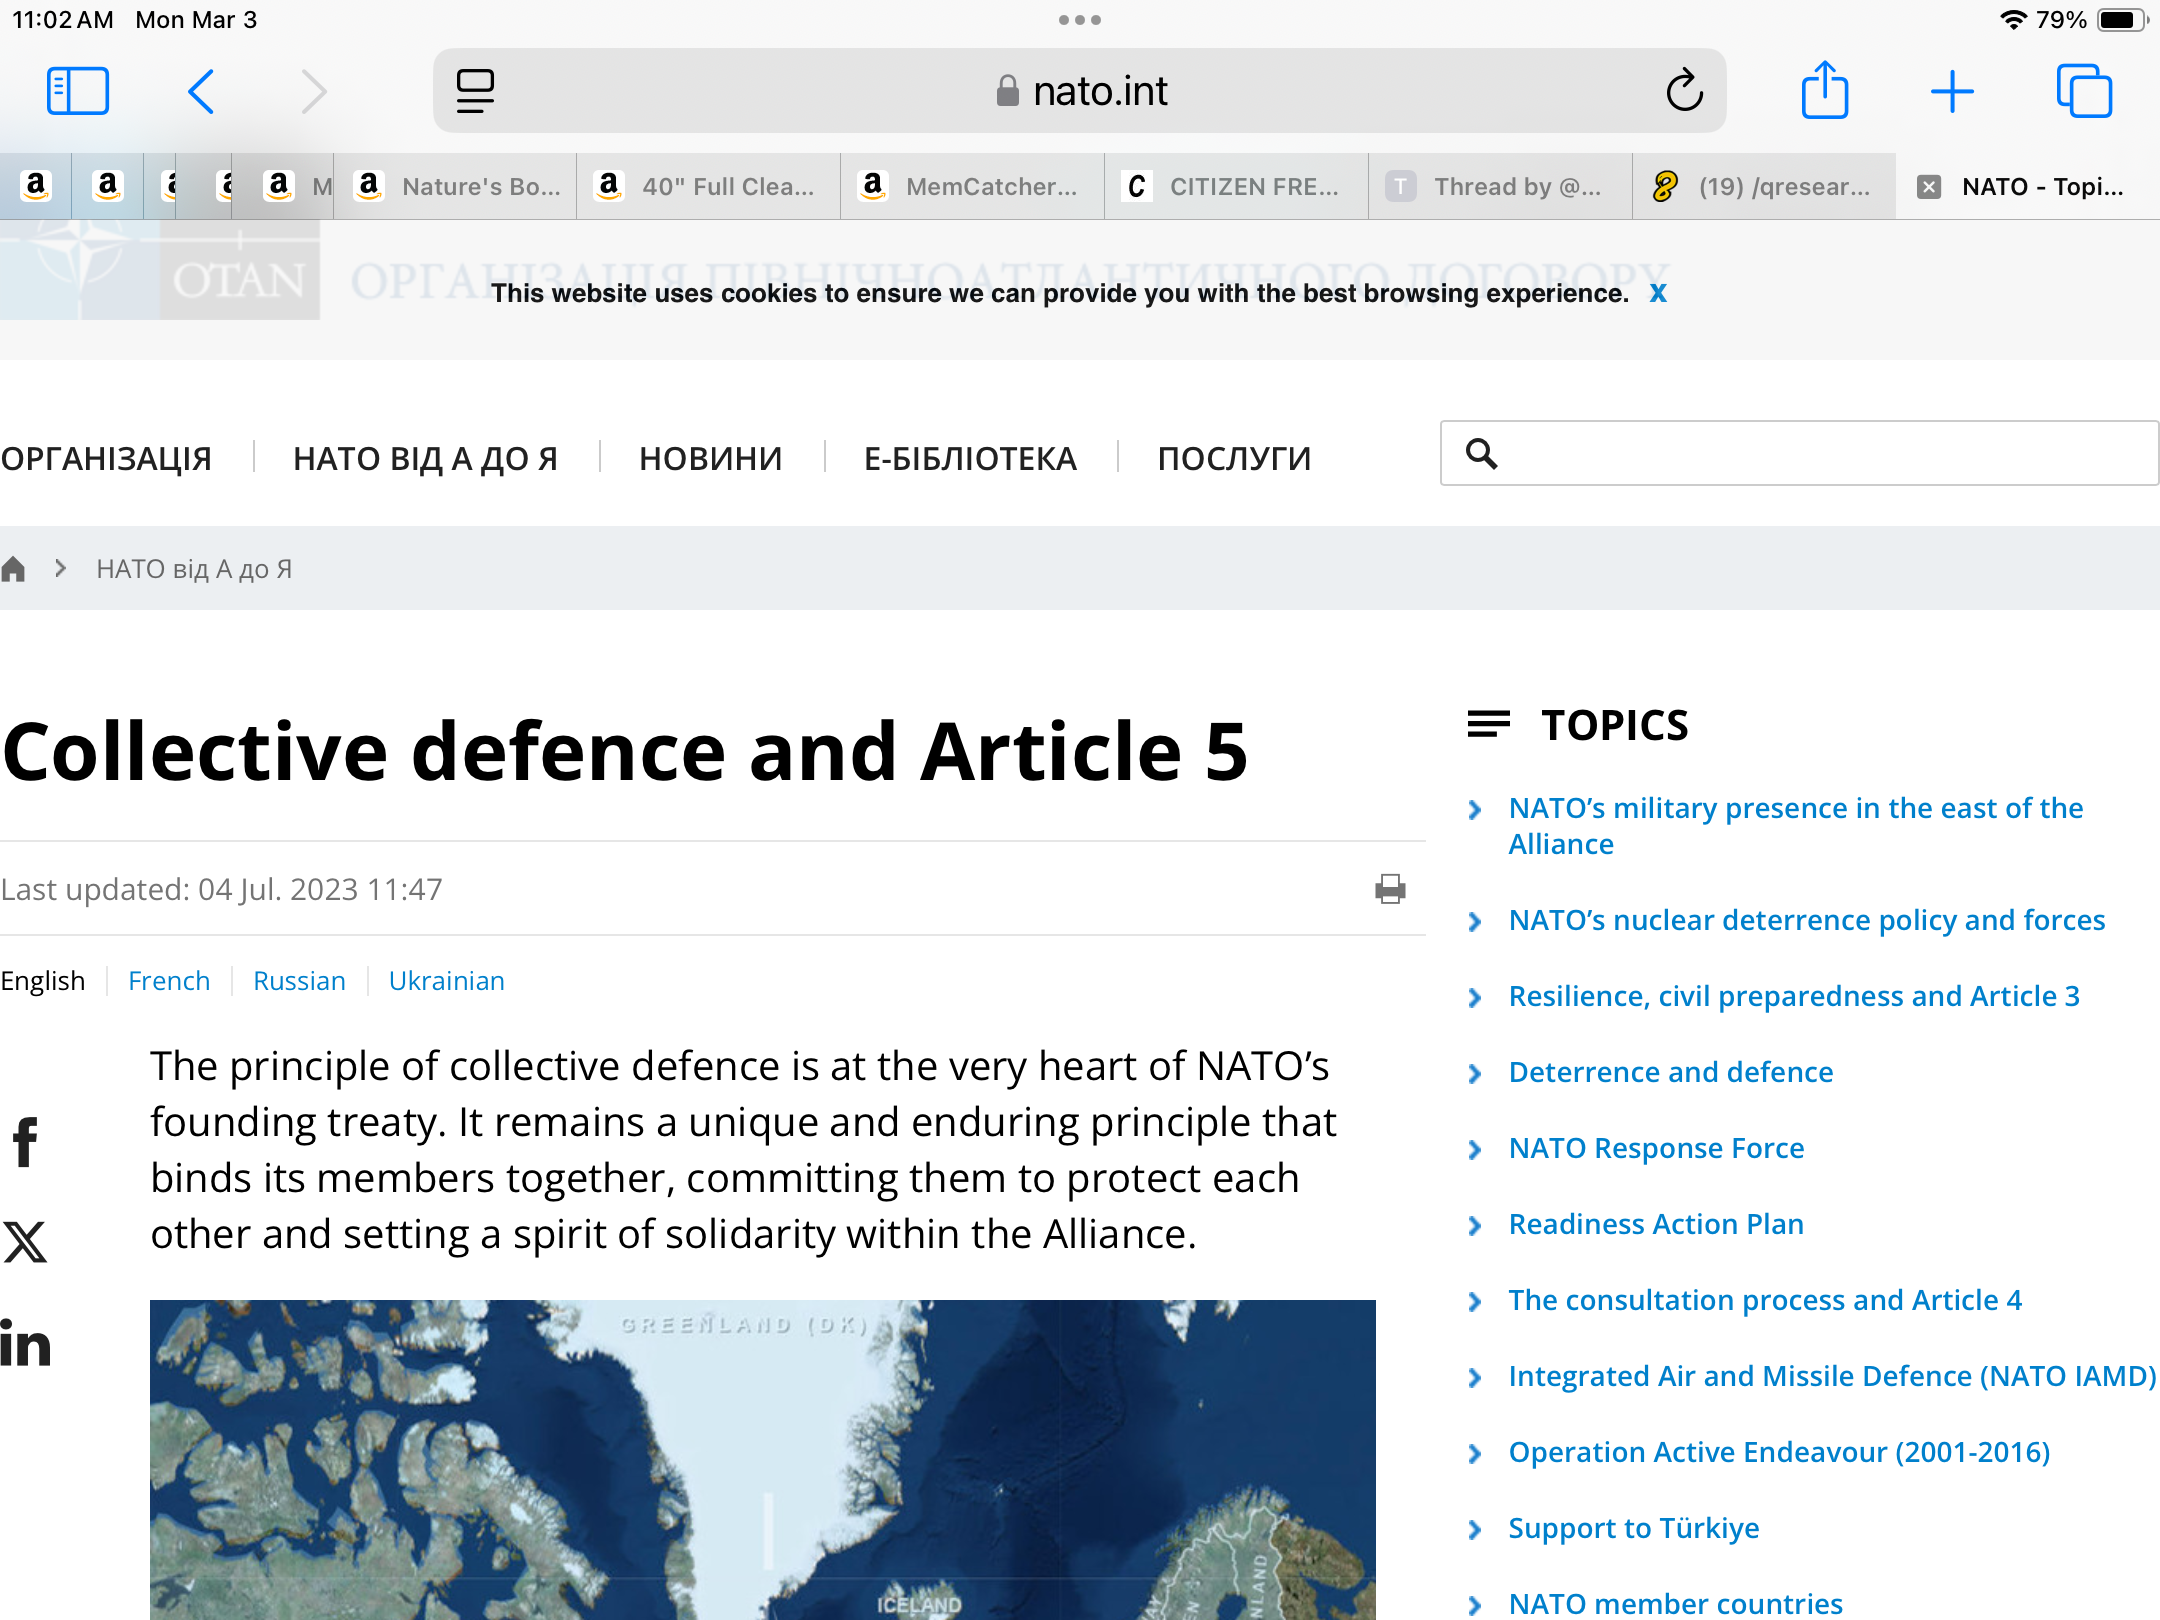Click the Wi-Fi status icon
This screenshot has width=2160, height=1620.
click(x=2012, y=20)
